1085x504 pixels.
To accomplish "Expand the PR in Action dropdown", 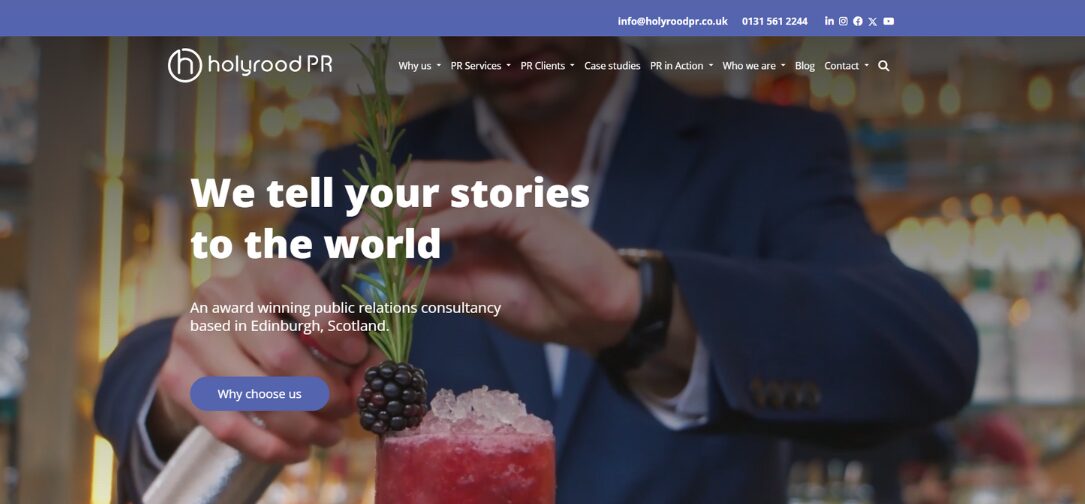I will [x=681, y=66].
